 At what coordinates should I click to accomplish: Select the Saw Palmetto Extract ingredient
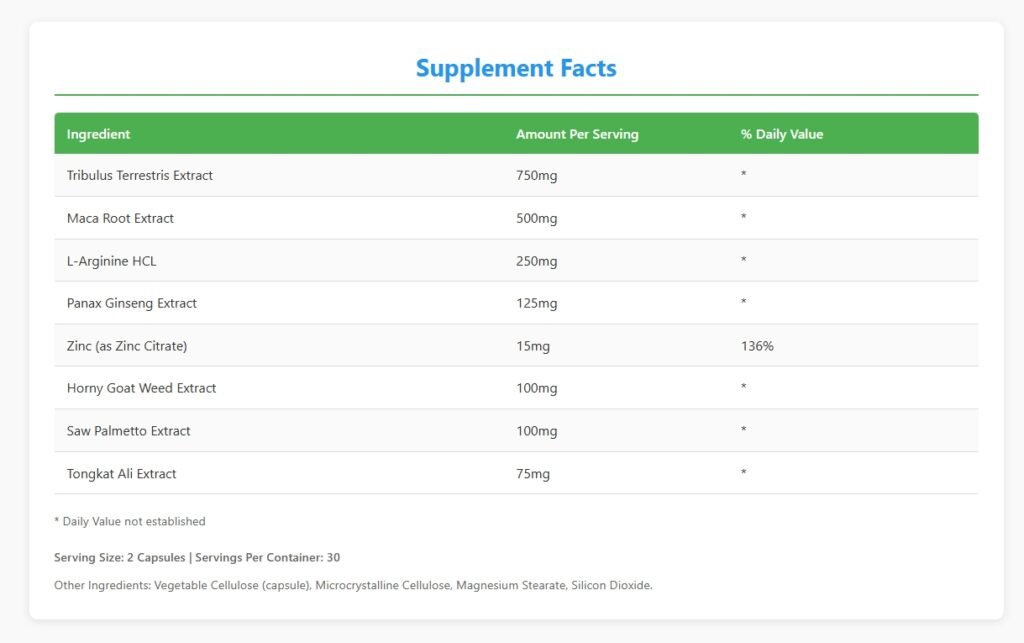[x=128, y=431]
